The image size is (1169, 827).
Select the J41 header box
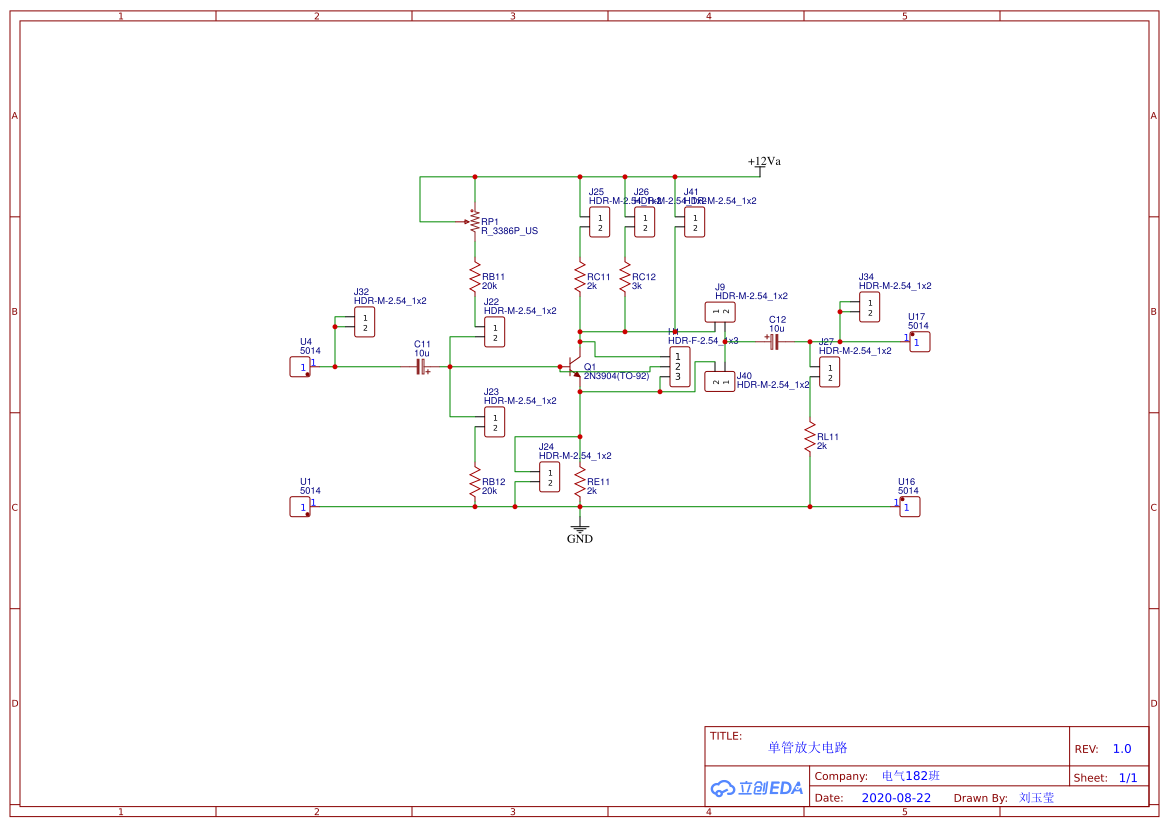[x=694, y=222]
